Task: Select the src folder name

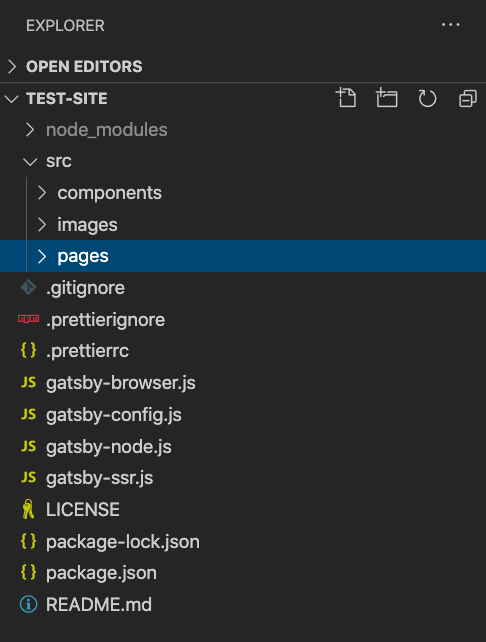Action: coord(59,161)
